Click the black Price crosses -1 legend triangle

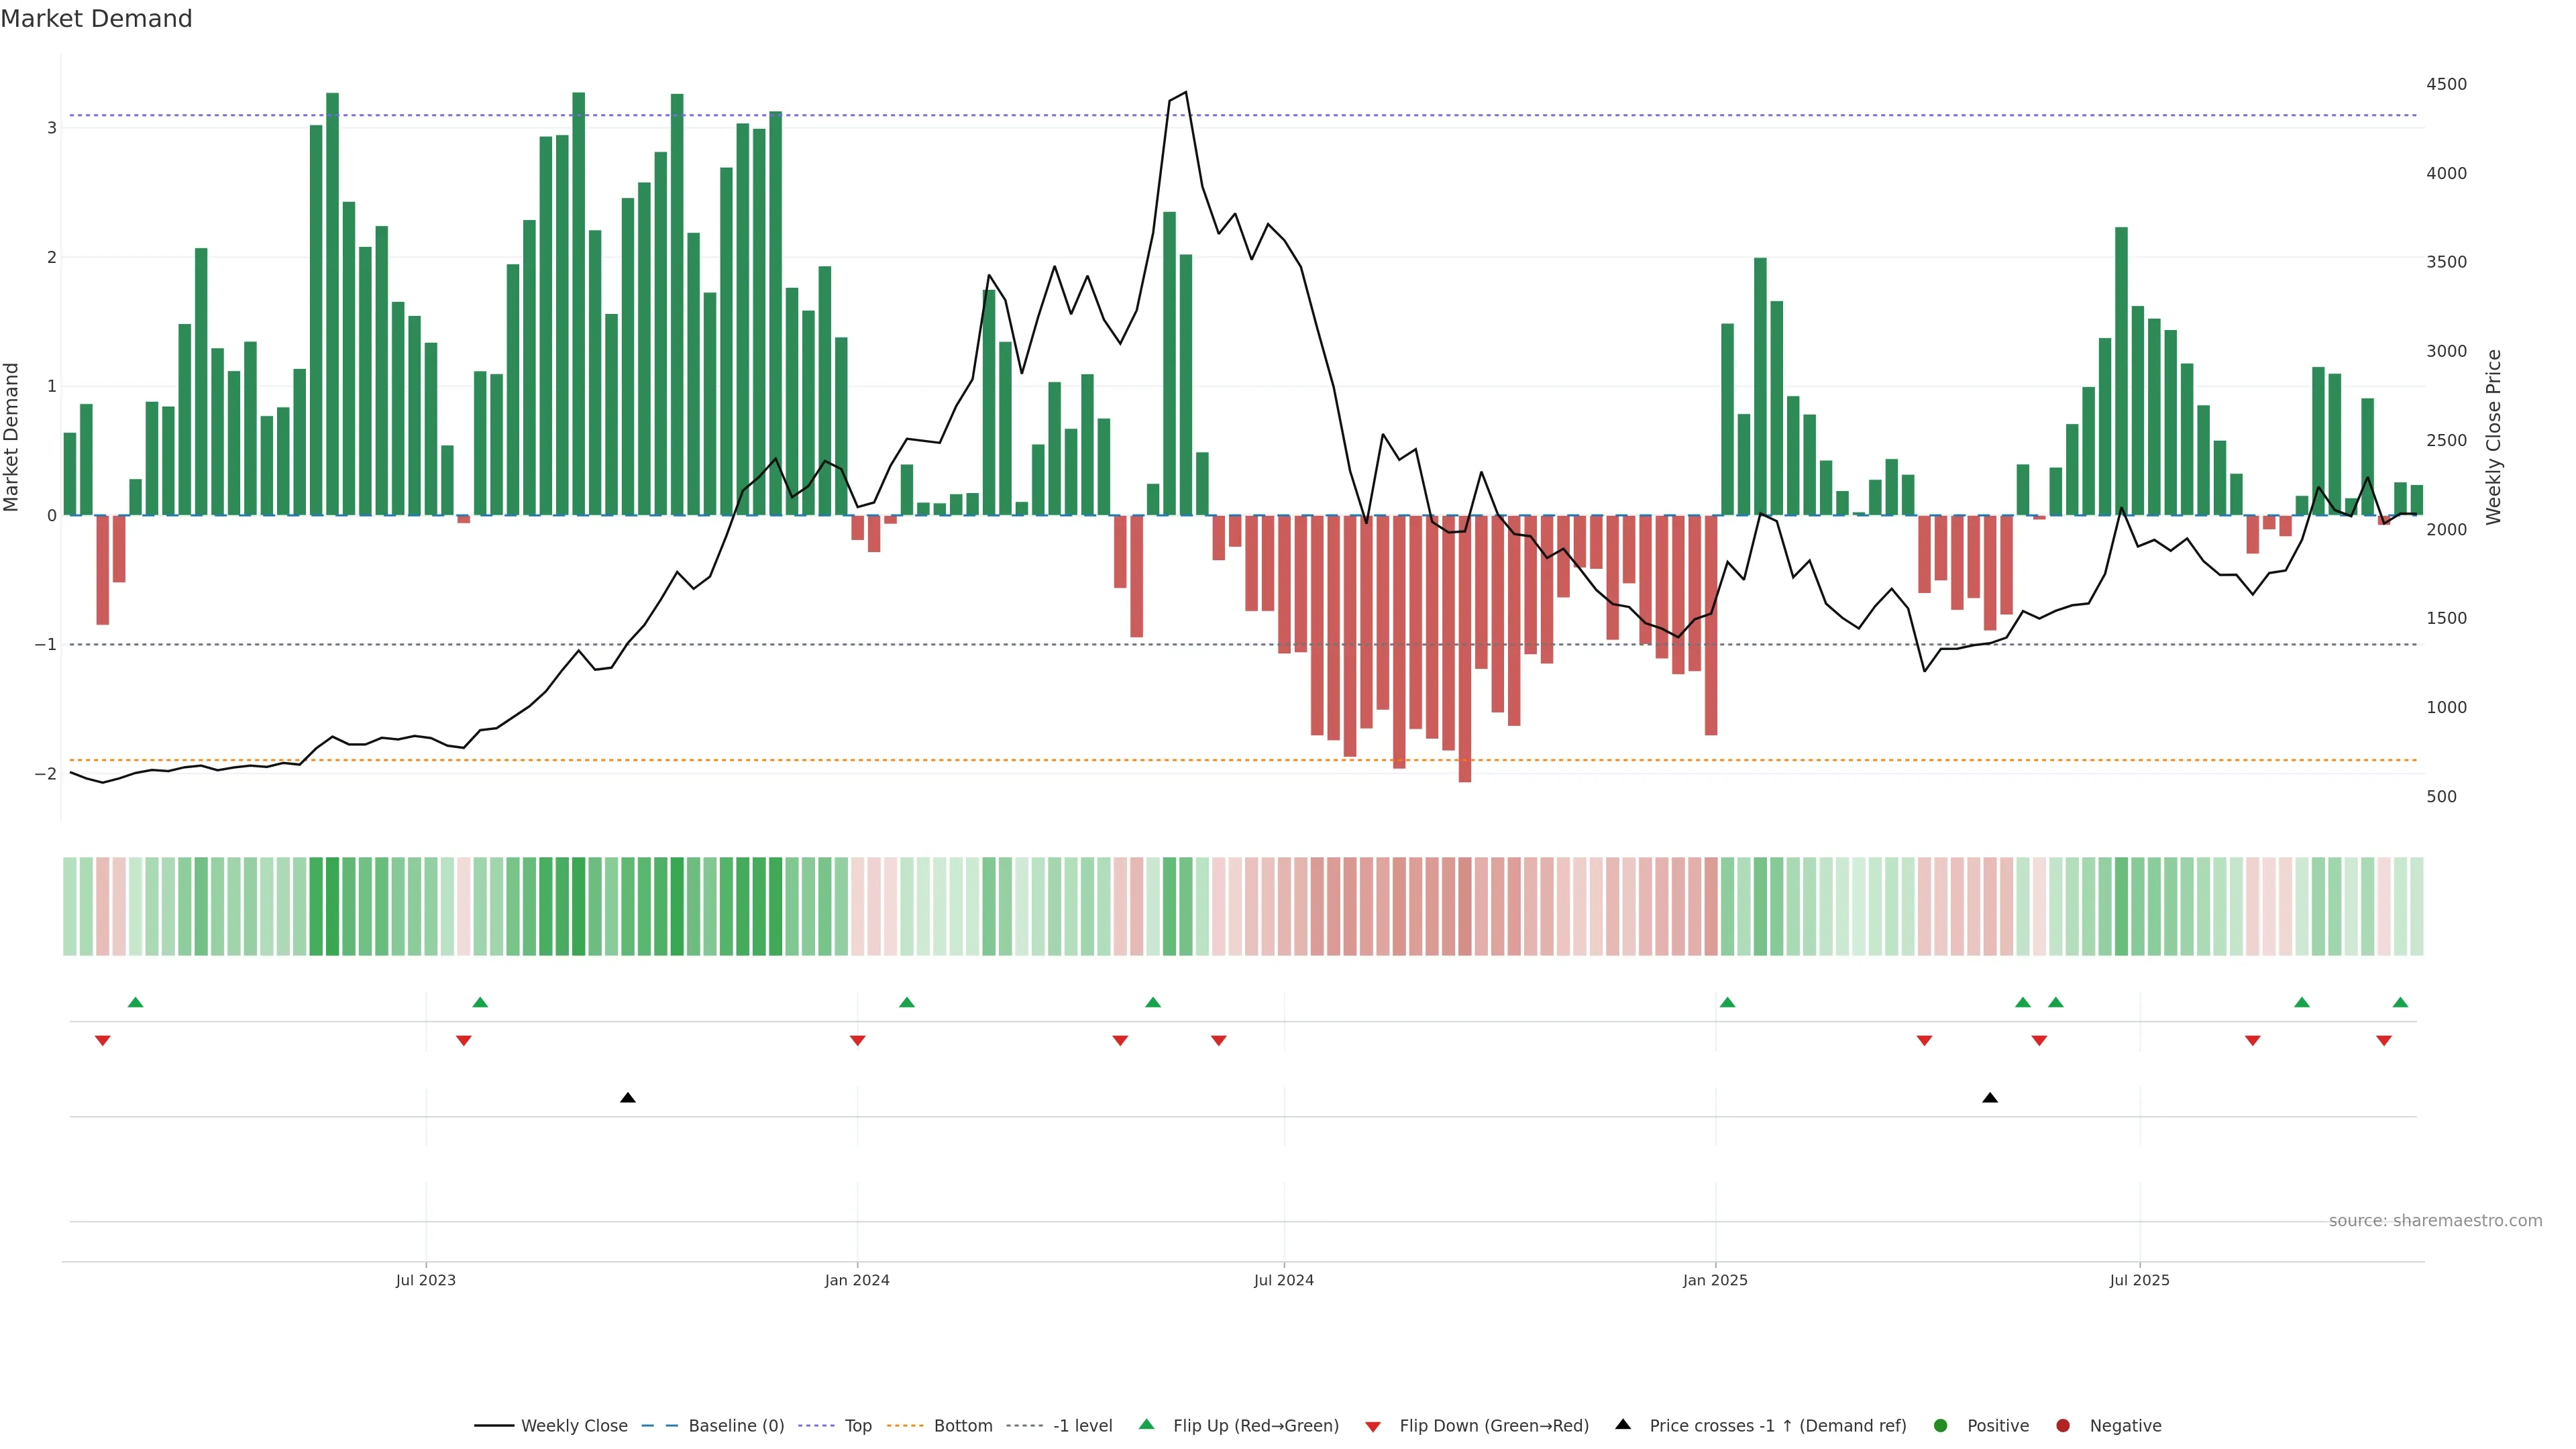point(1623,1424)
